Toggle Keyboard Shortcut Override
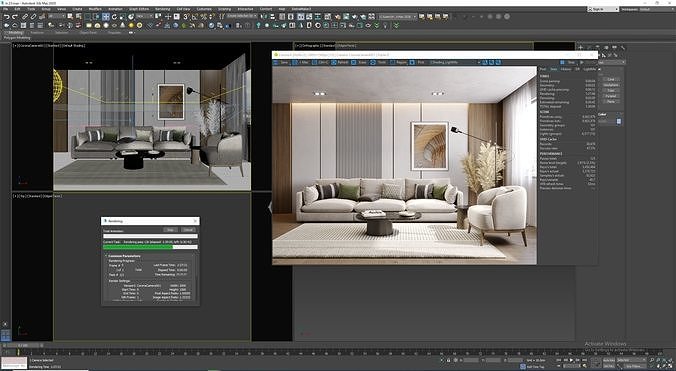 click(x=177, y=17)
